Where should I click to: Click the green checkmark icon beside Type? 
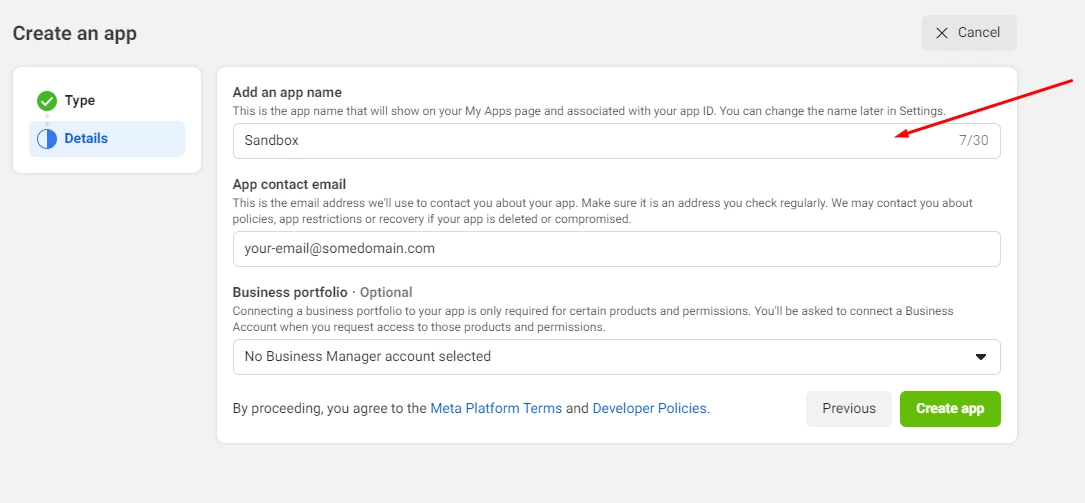point(47,101)
